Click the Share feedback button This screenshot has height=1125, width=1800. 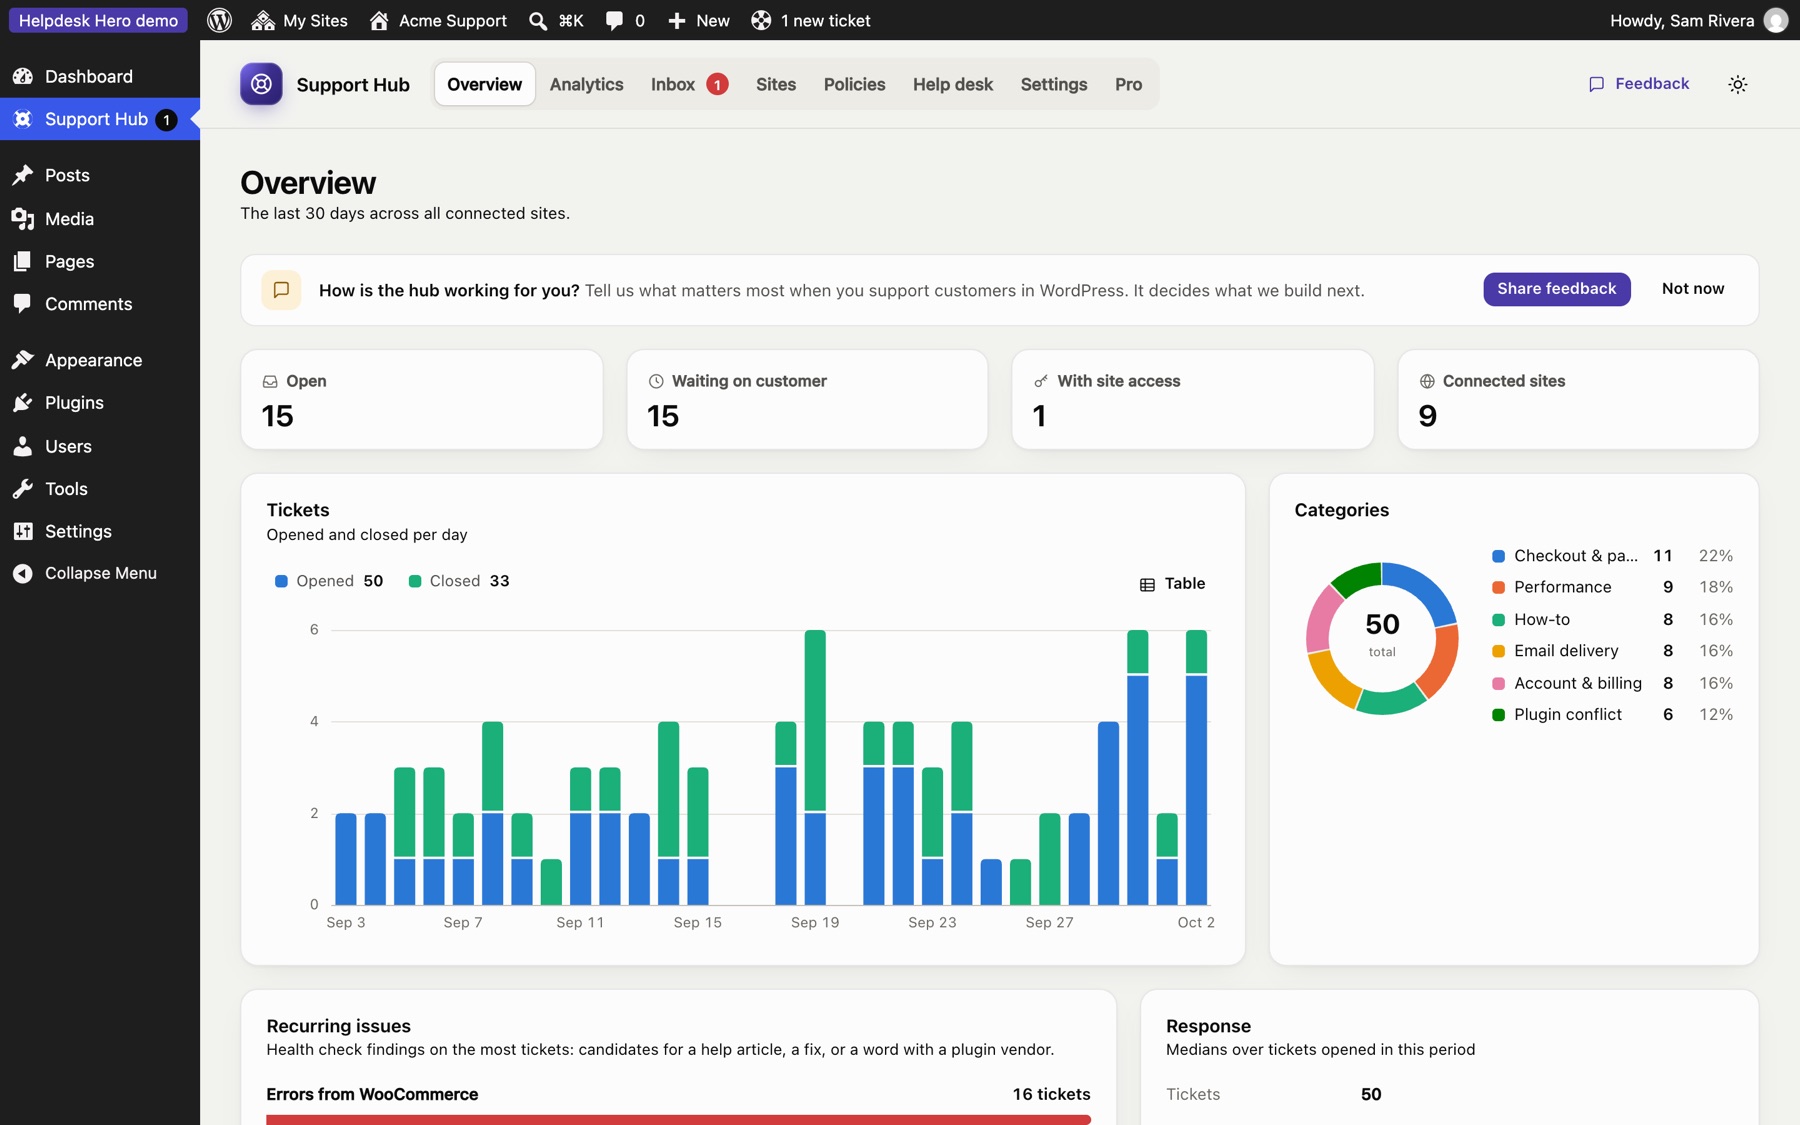(1556, 289)
